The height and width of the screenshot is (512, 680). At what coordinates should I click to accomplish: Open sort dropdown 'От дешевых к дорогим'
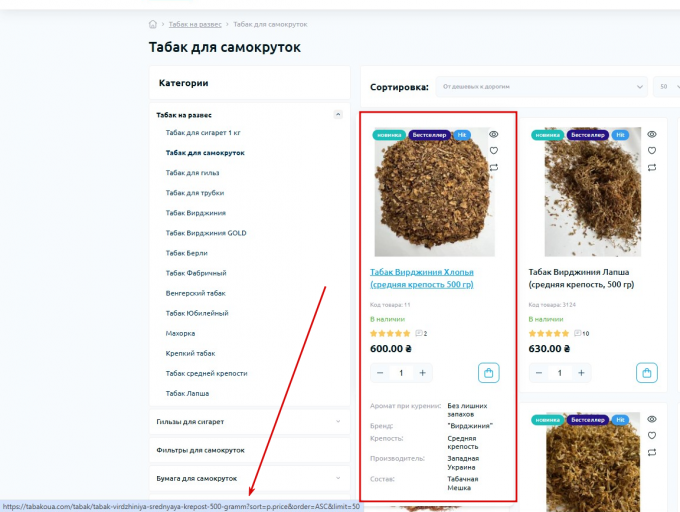coord(541,87)
